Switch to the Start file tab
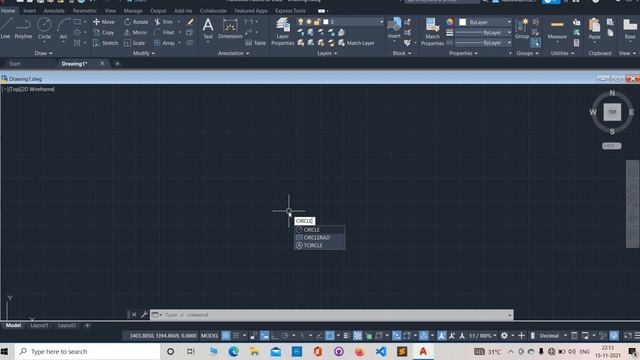The height and width of the screenshot is (360, 640). 15,64
